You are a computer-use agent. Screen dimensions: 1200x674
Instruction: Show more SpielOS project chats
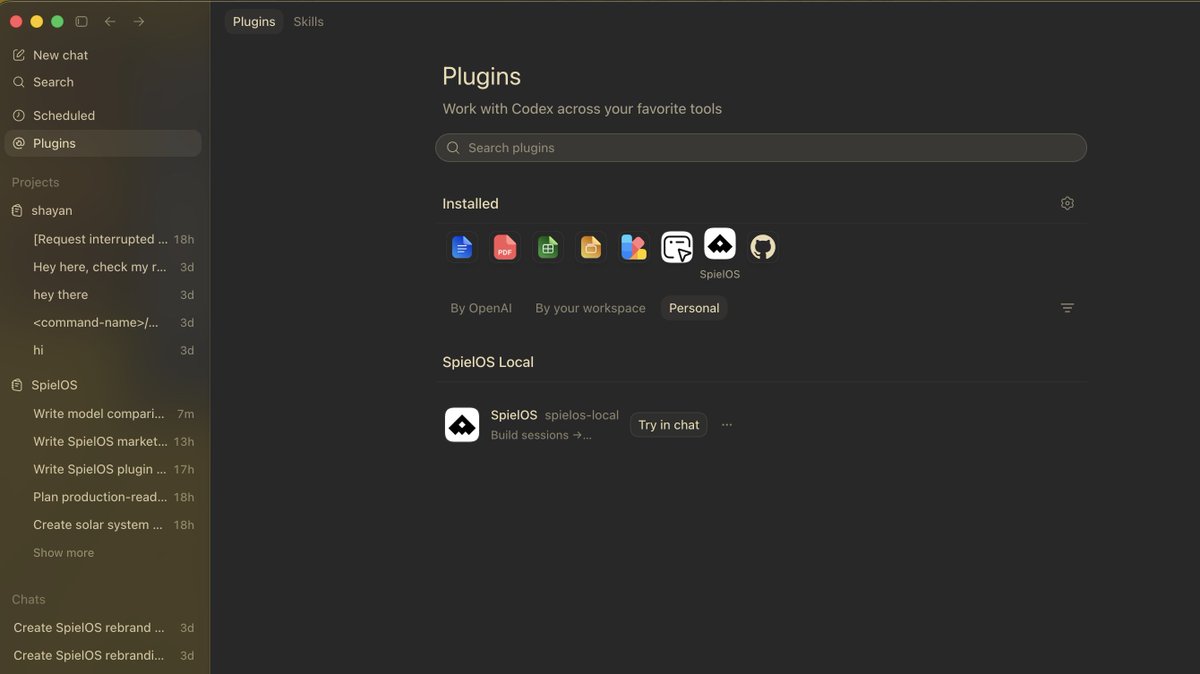tap(63, 553)
